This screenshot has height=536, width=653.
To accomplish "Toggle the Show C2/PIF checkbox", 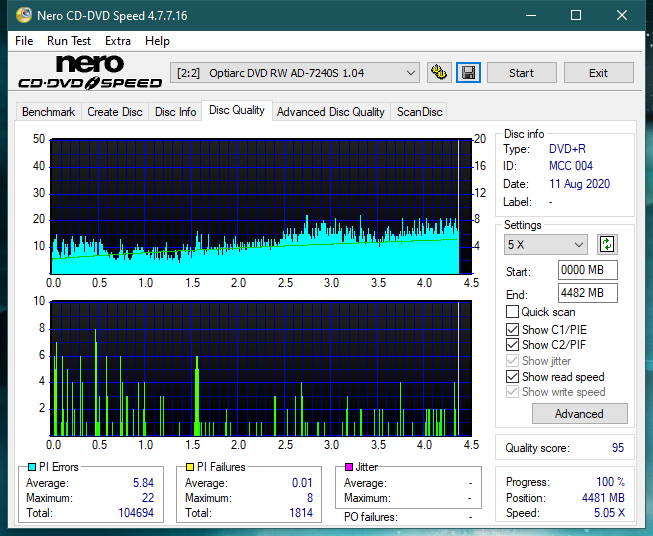I will pos(512,345).
